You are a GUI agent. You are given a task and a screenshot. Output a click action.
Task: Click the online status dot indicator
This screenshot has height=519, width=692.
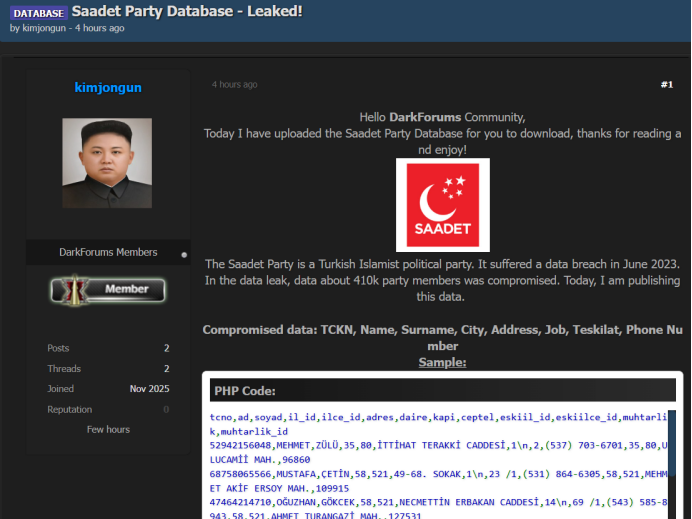(x=184, y=255)
